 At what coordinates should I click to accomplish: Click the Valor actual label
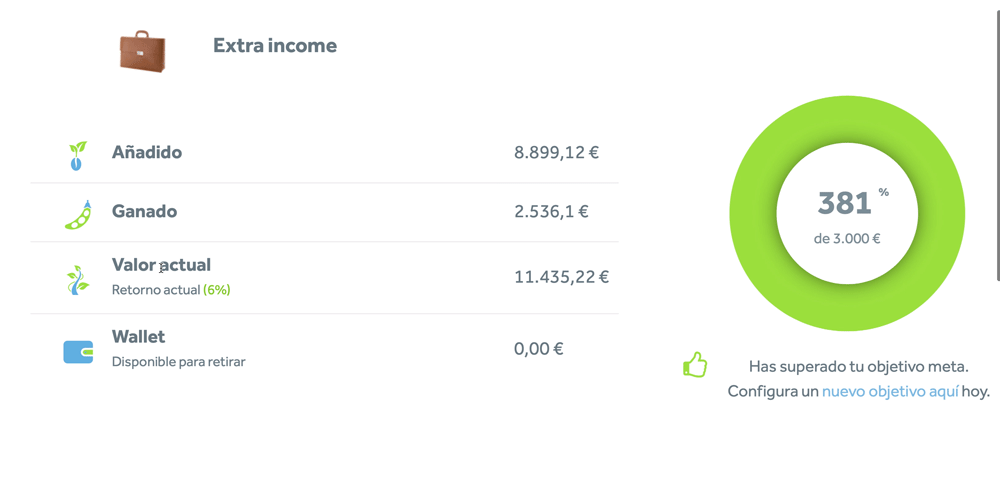(x=161, y=265)
